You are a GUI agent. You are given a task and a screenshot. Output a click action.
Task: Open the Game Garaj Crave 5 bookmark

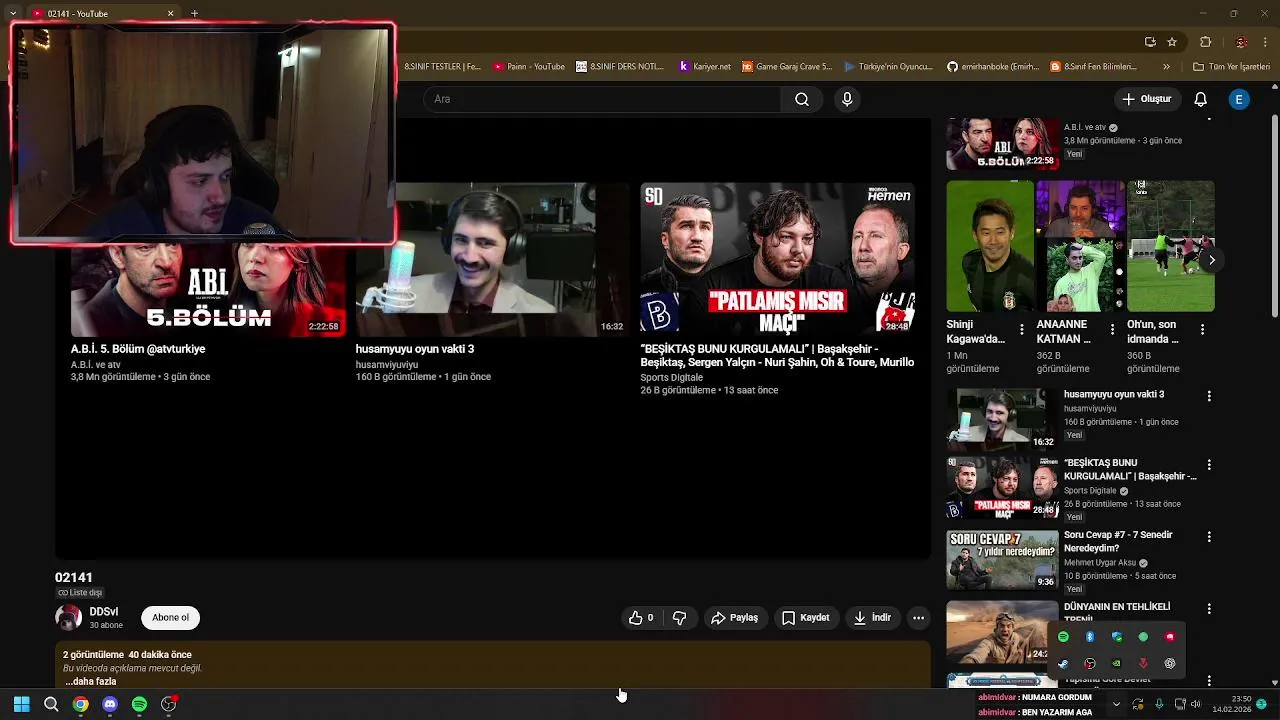[x=787, y=67]
